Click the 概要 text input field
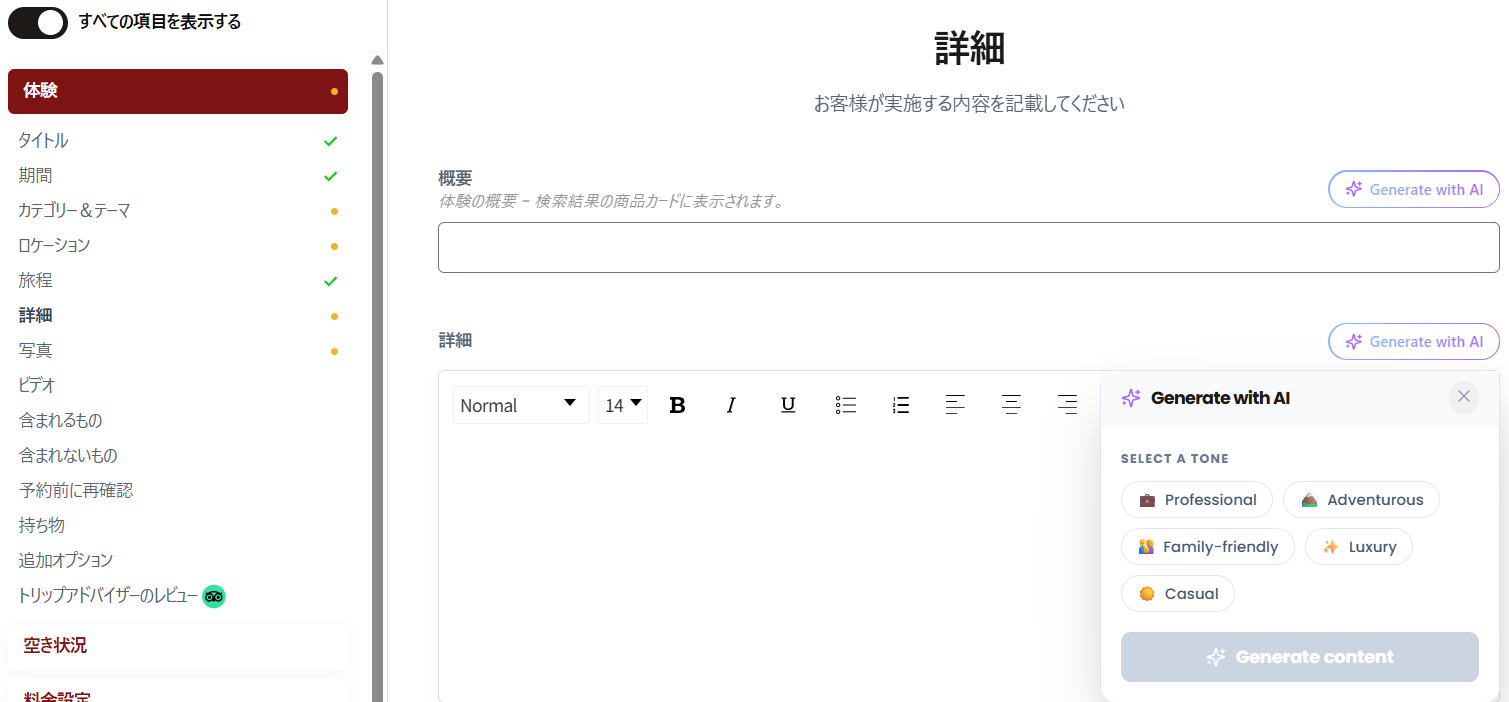 [968, 247]
